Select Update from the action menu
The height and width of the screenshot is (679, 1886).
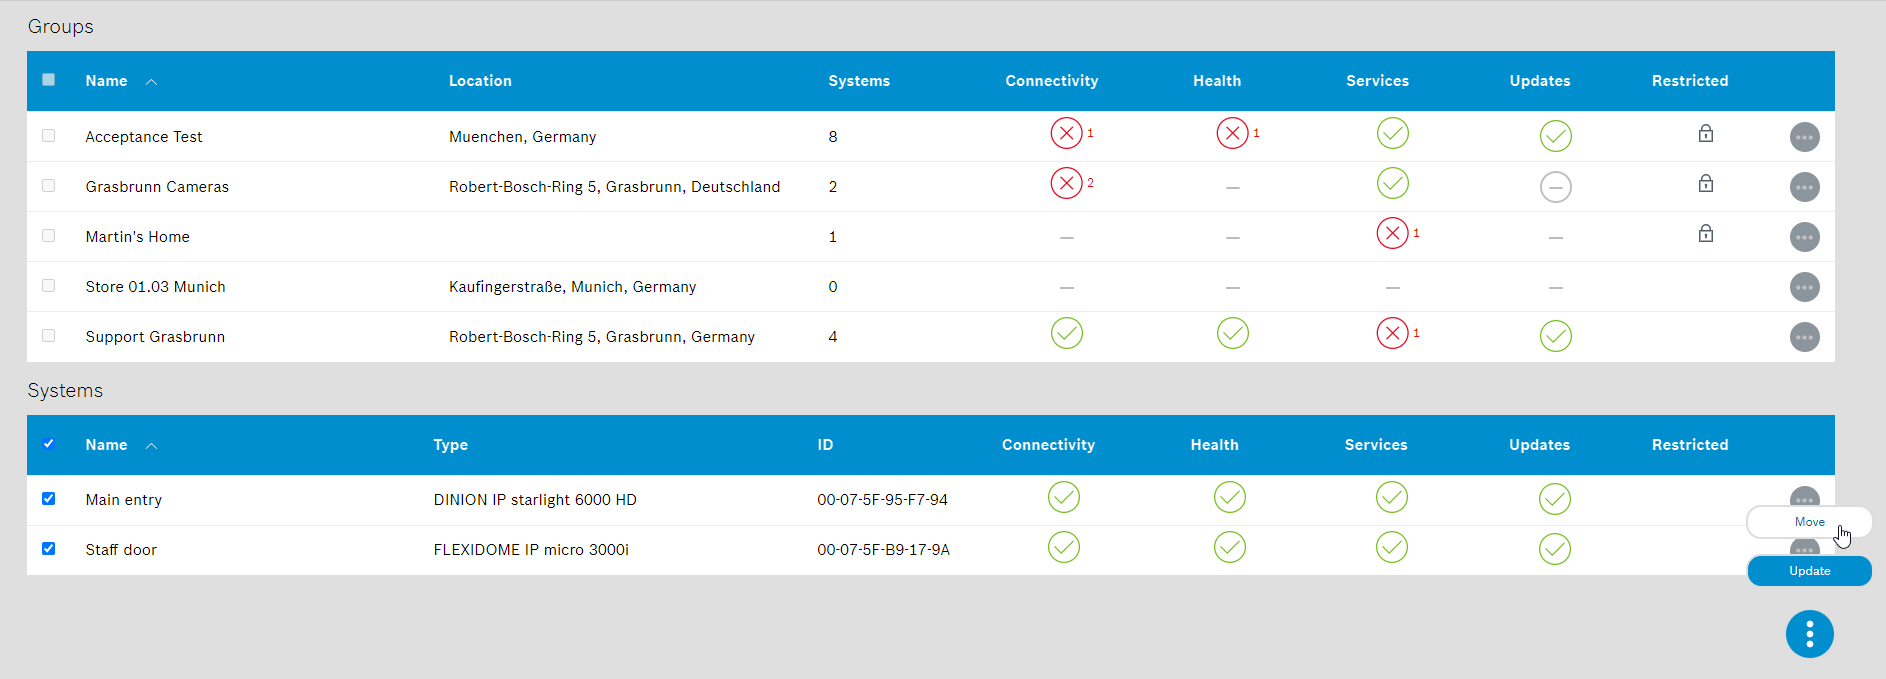tap(1808, 571)
